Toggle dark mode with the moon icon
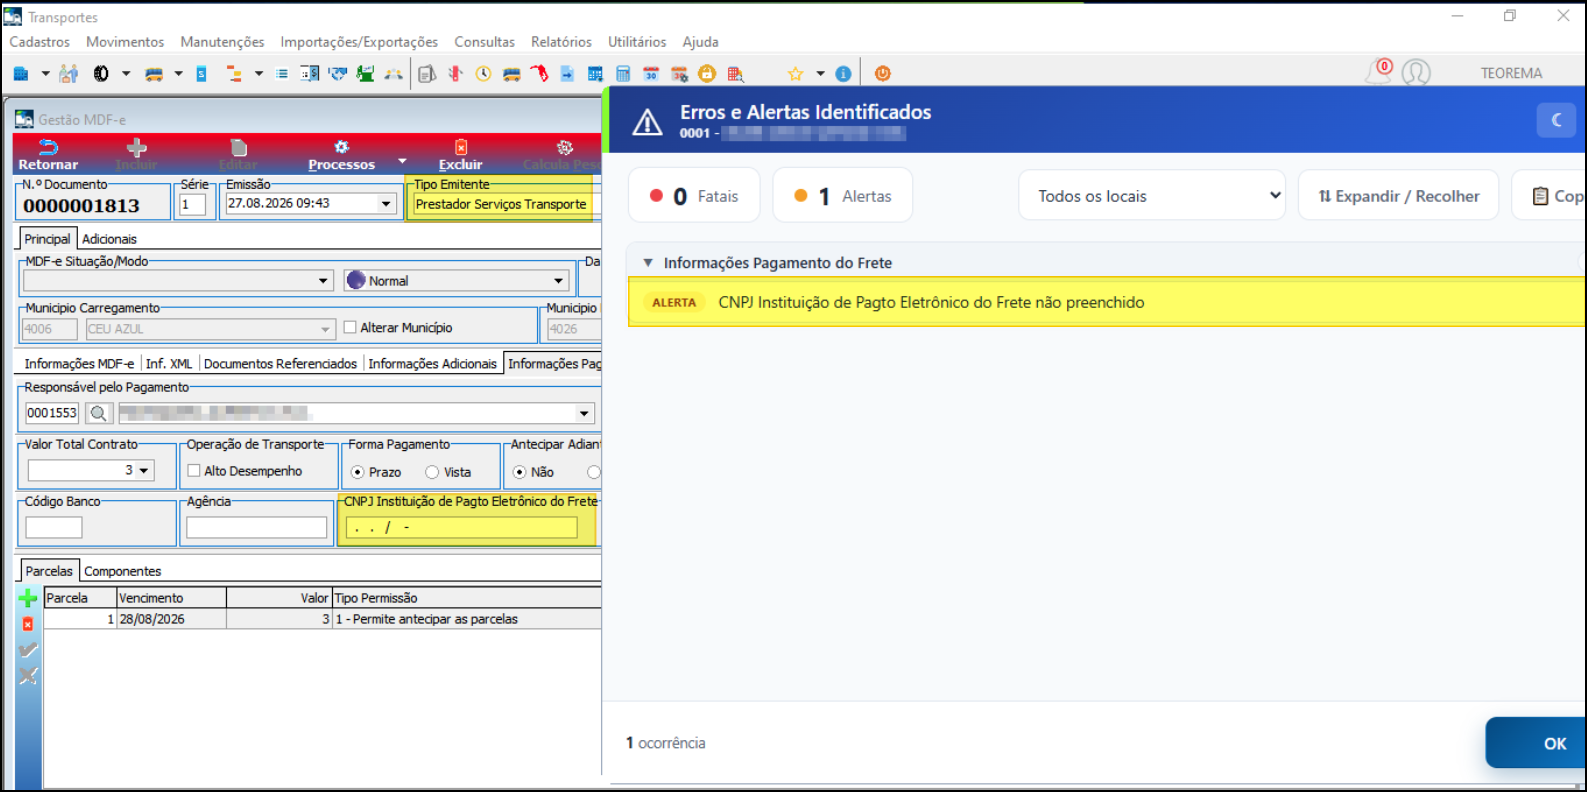Screen dimensions: 1587x792 tap(1556, 120)
